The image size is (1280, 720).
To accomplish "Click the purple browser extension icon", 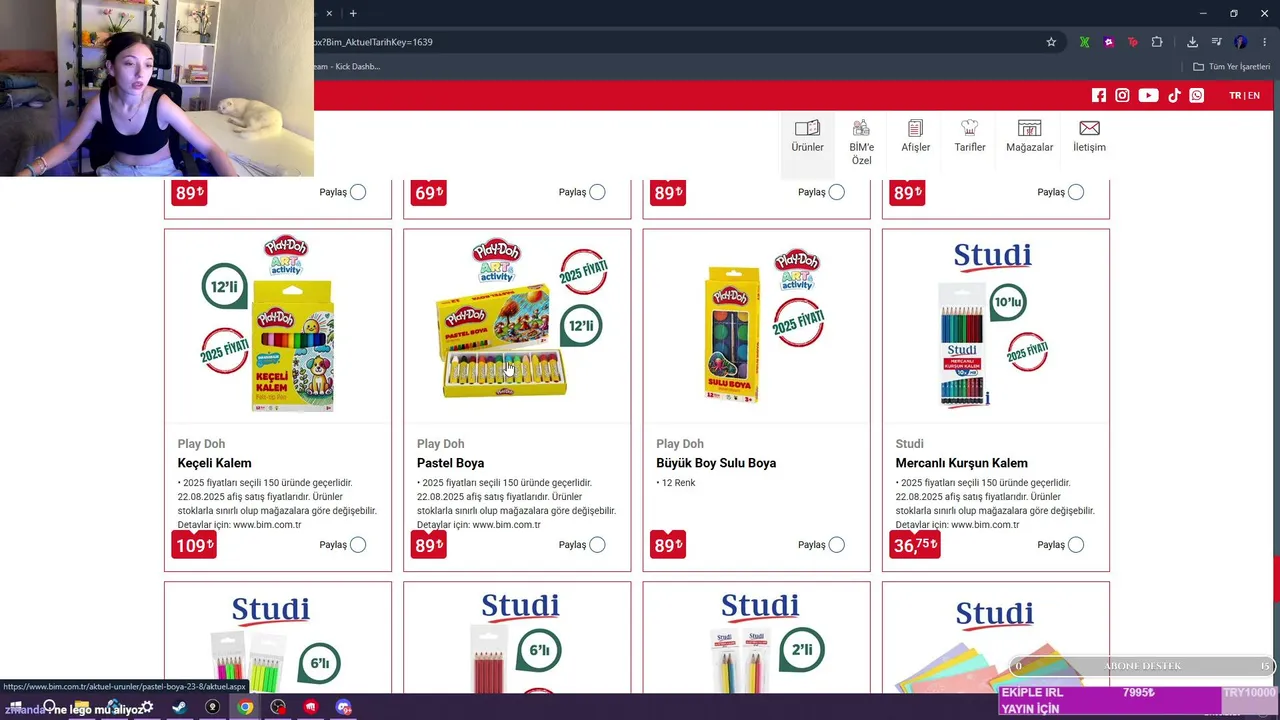I will [x=1109, y=42].
